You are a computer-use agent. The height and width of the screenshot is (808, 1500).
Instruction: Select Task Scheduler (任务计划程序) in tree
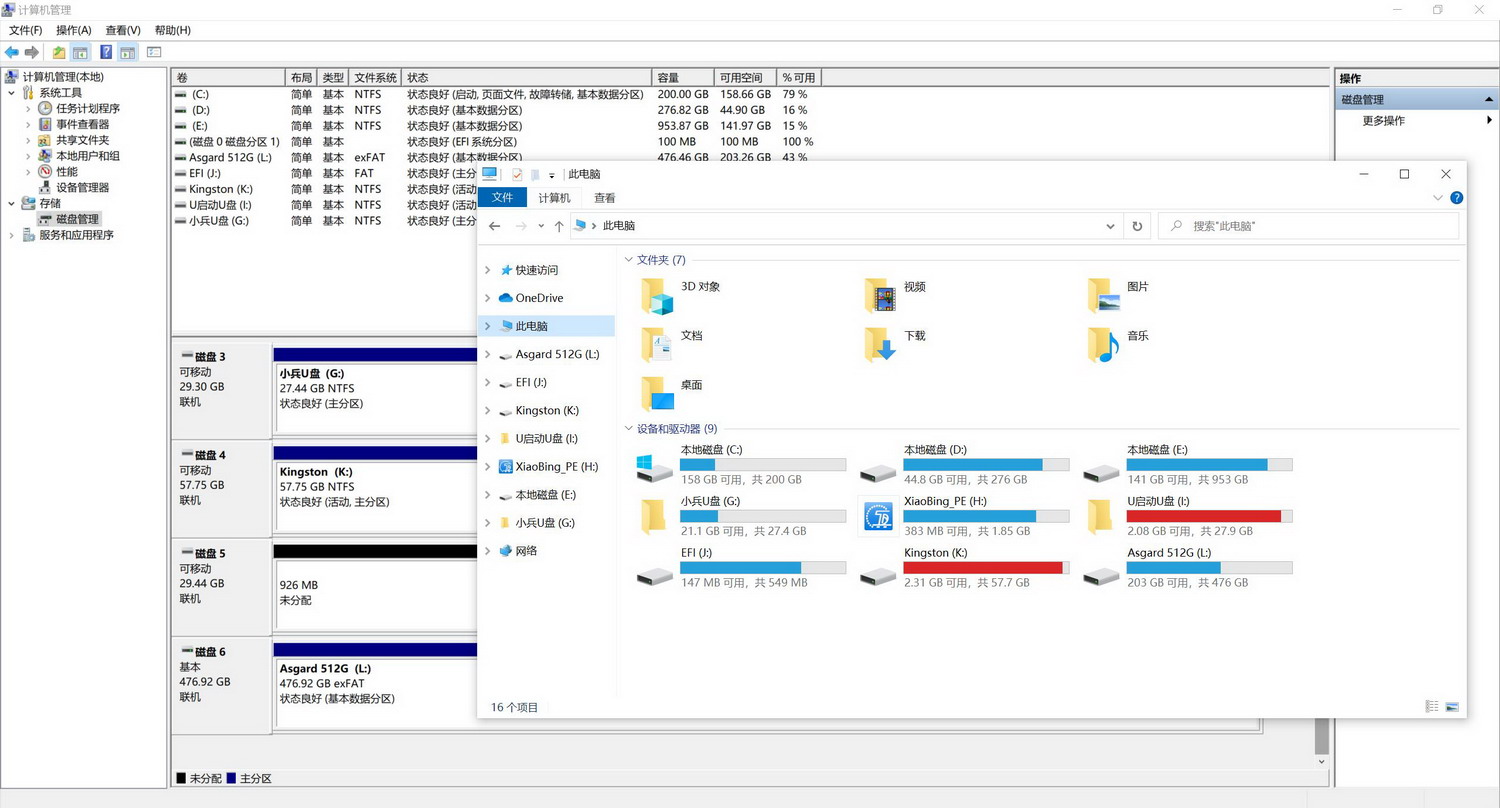coord(88,108)
